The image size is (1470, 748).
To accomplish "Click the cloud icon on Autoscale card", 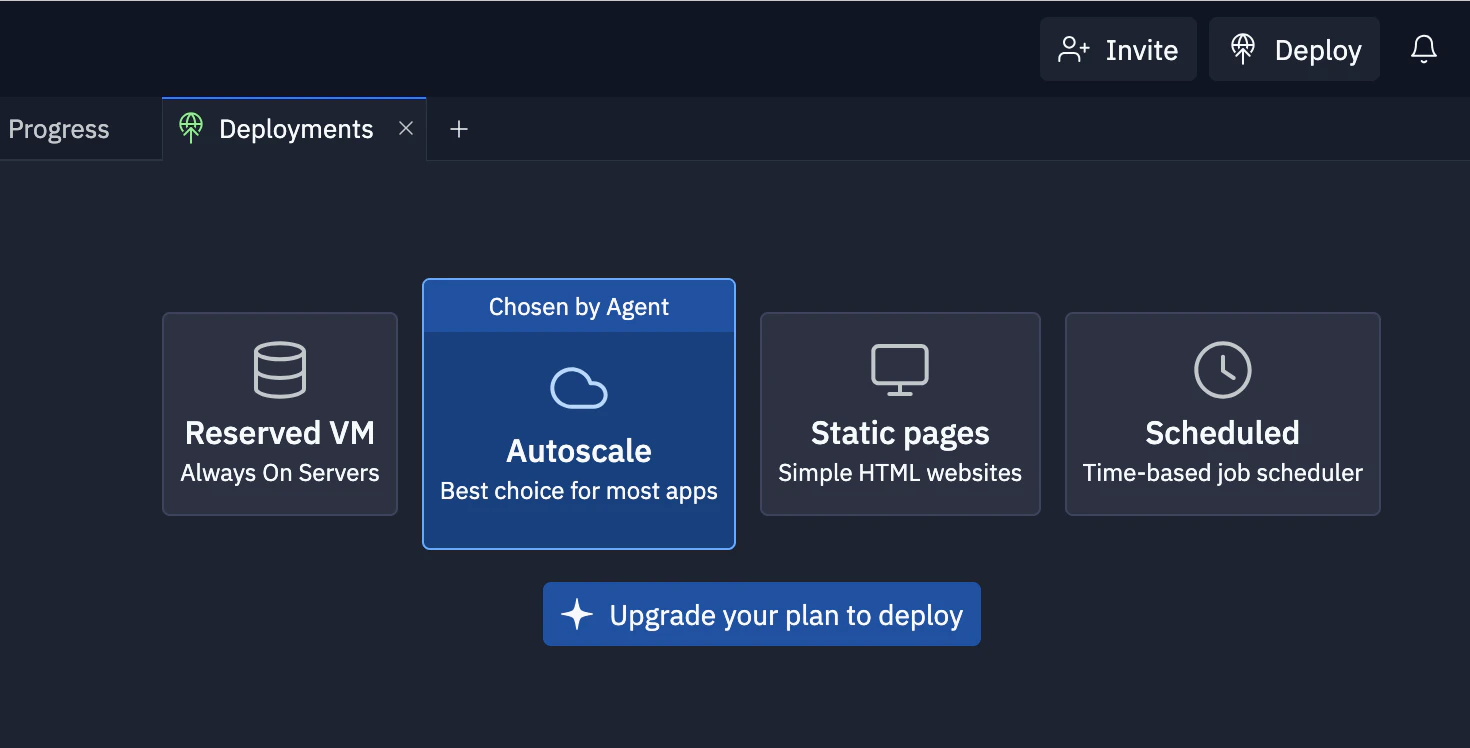I will point(579,388).
